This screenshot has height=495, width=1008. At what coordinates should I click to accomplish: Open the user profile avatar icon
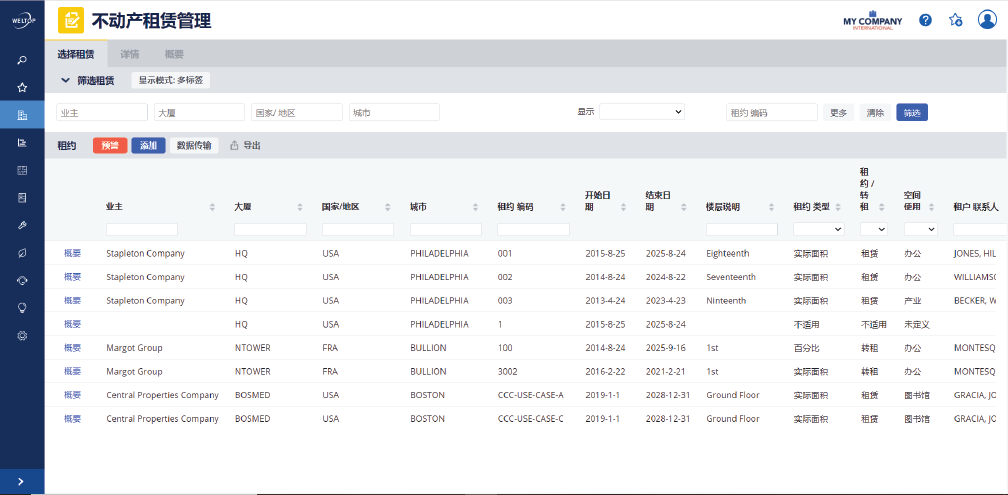986,20
